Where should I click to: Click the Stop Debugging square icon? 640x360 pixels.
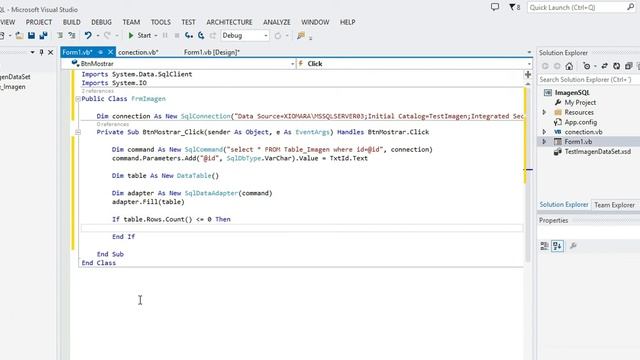[177, 36]
